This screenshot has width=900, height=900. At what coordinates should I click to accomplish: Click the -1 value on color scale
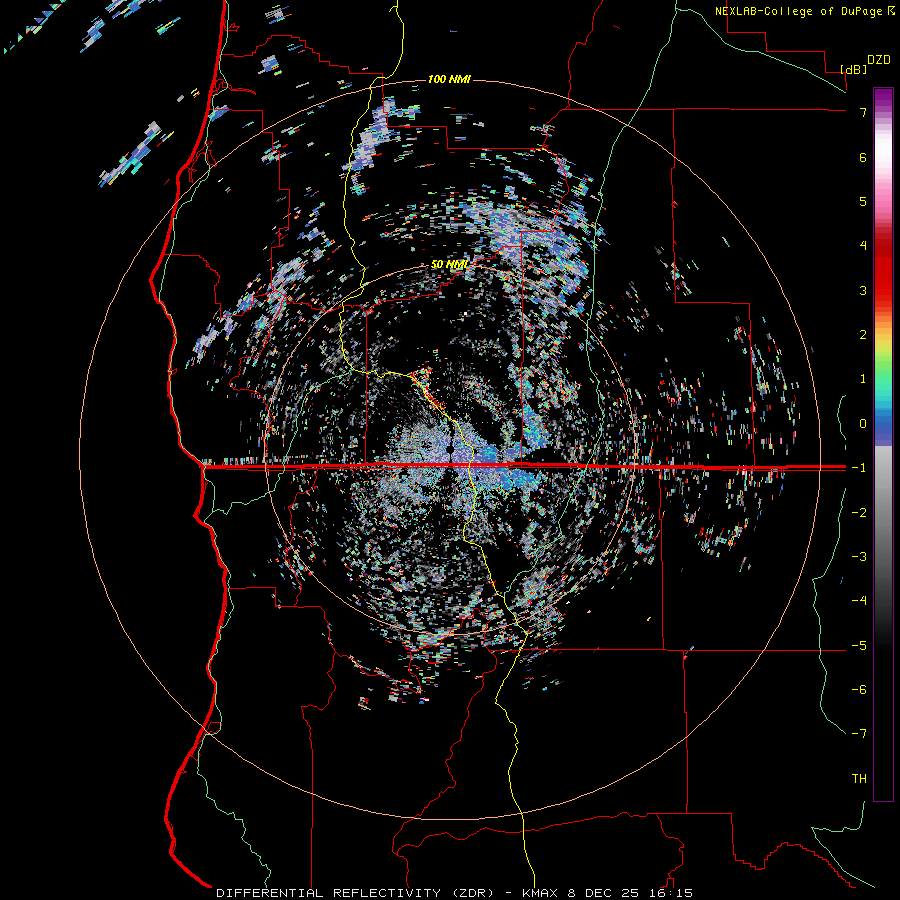859,468
